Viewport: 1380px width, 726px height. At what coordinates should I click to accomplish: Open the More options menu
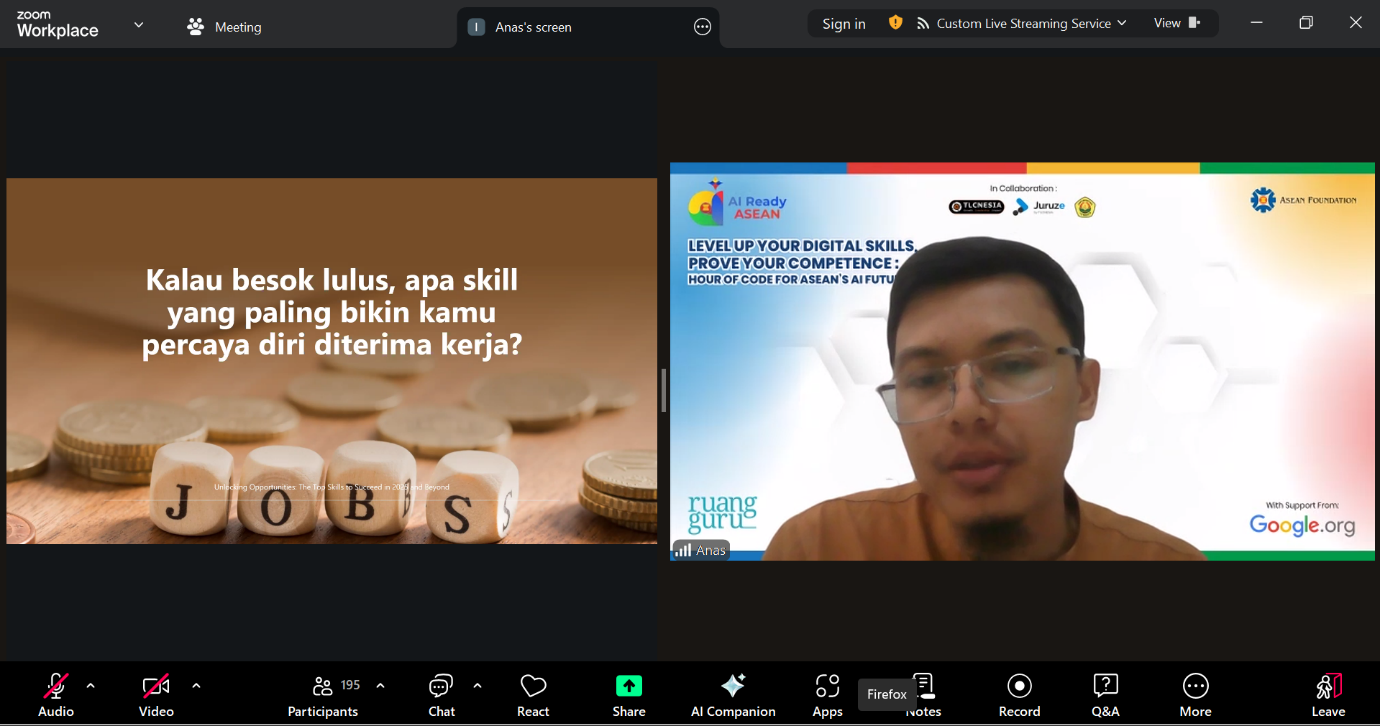[1195, 695]
